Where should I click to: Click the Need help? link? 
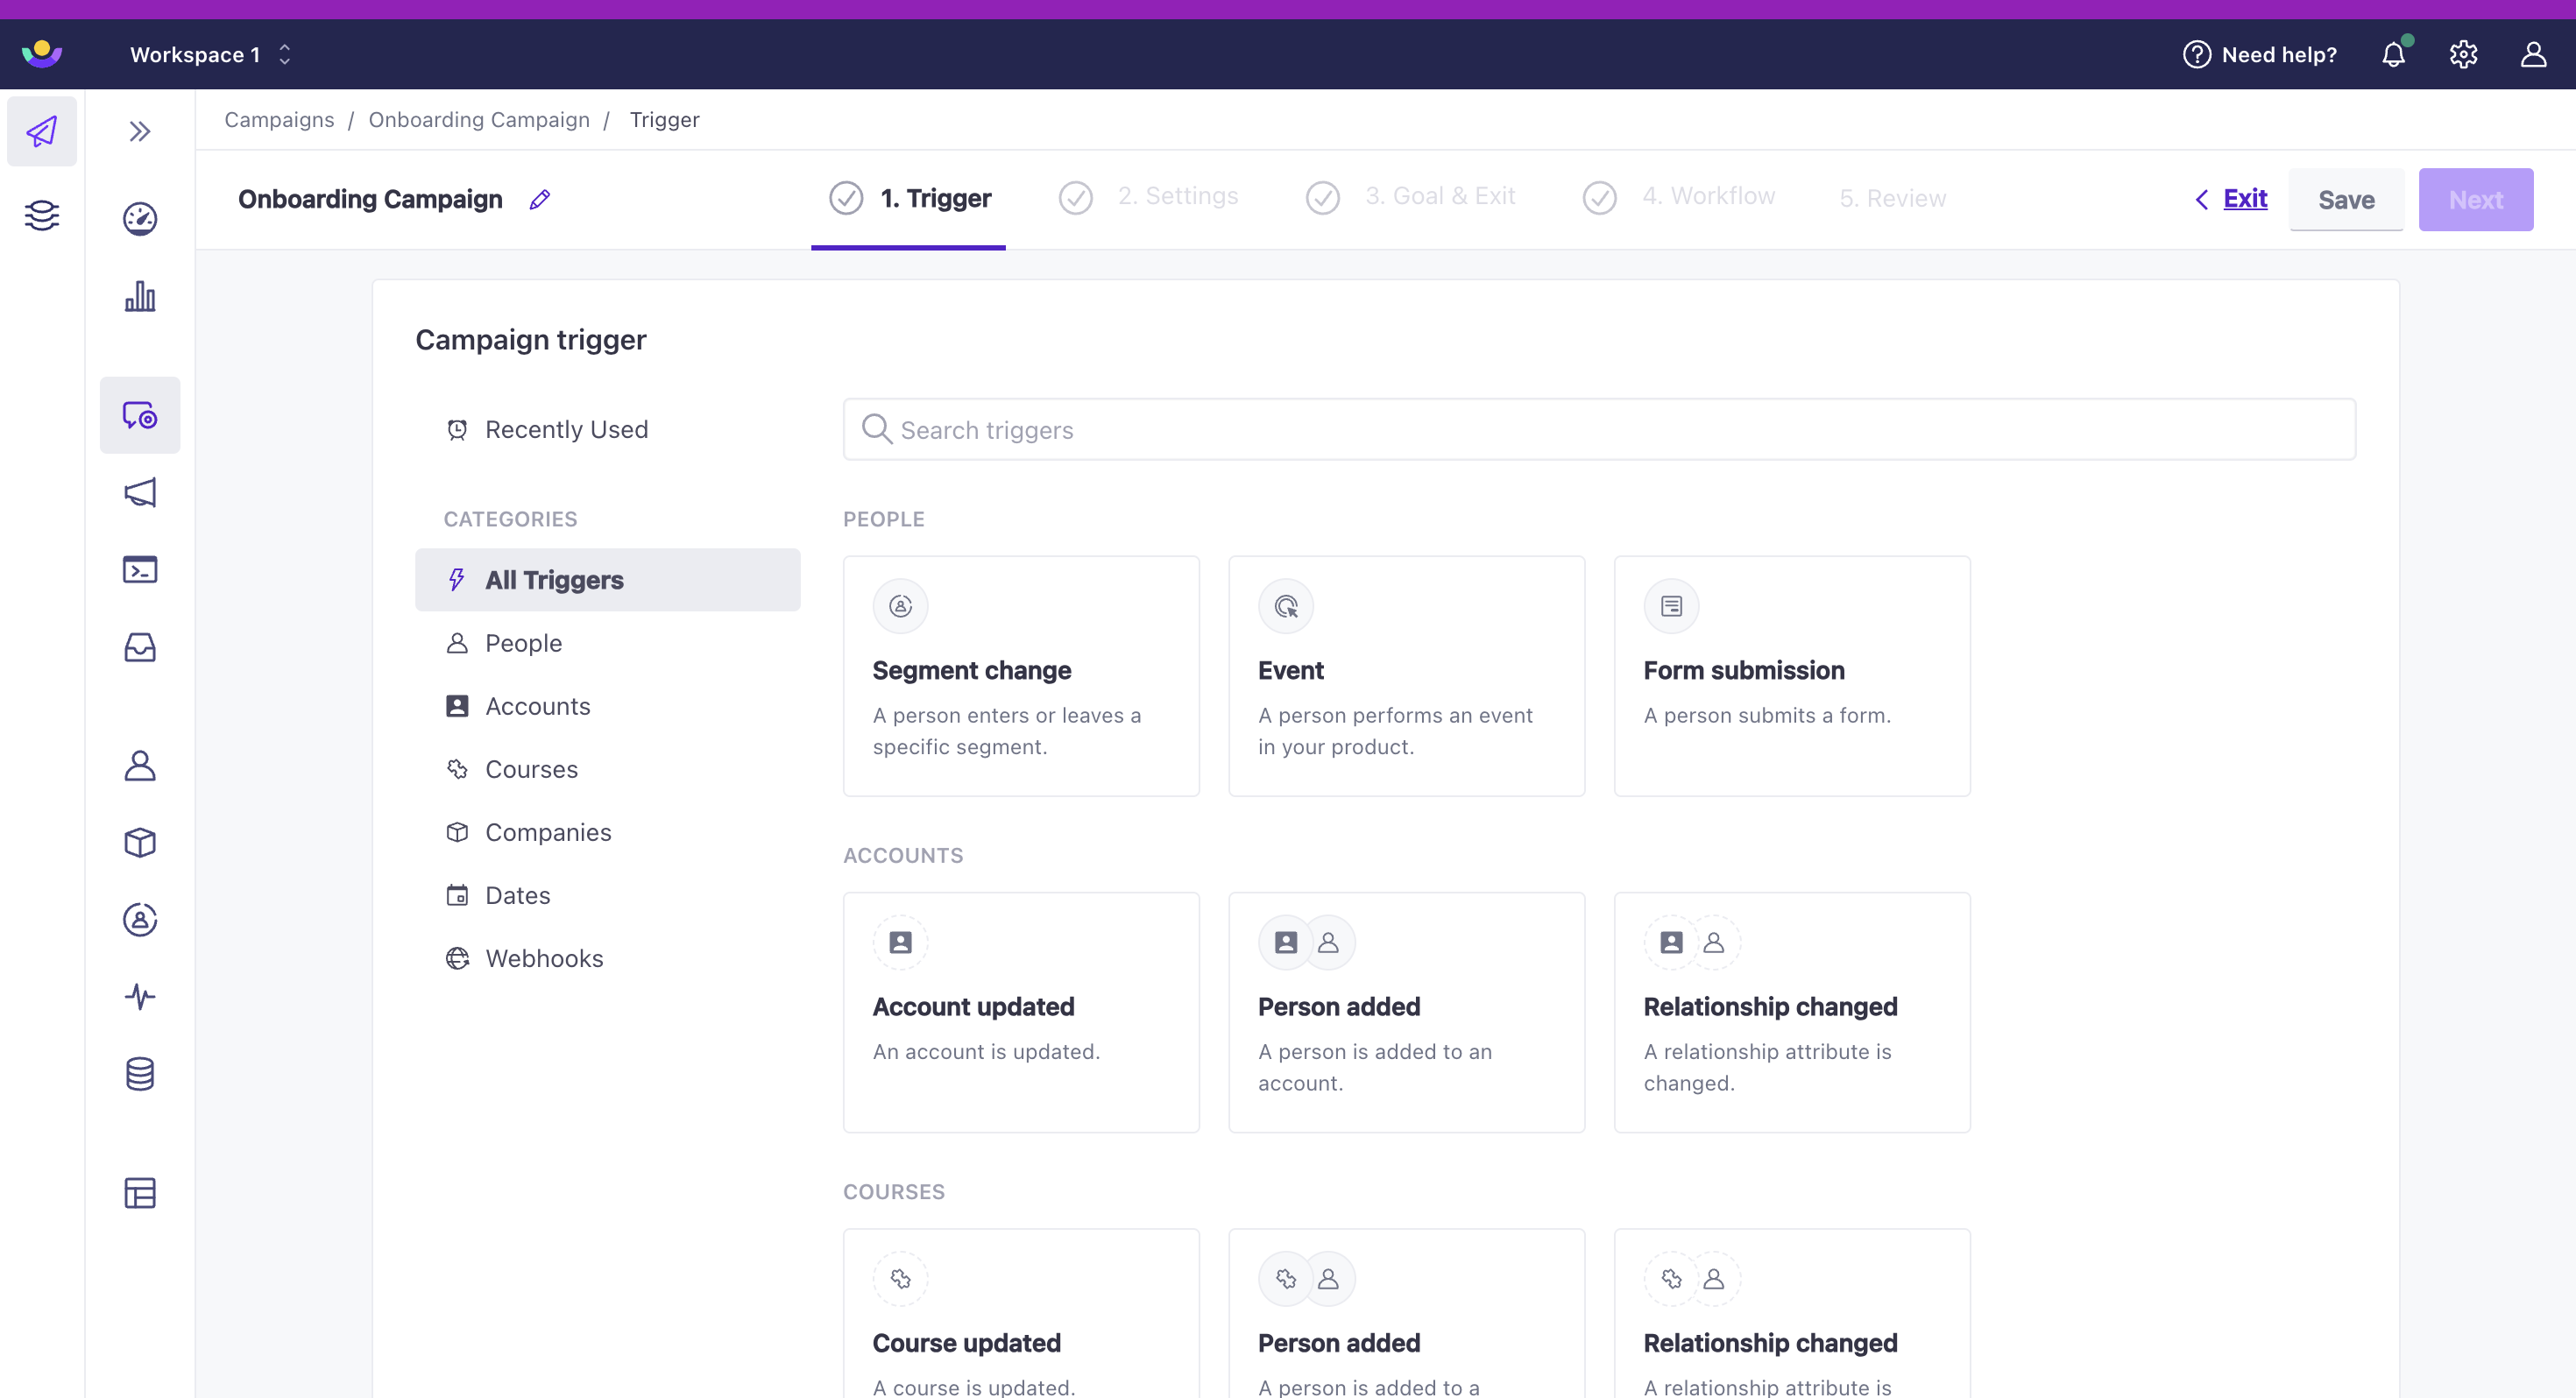click(2260, 54)
